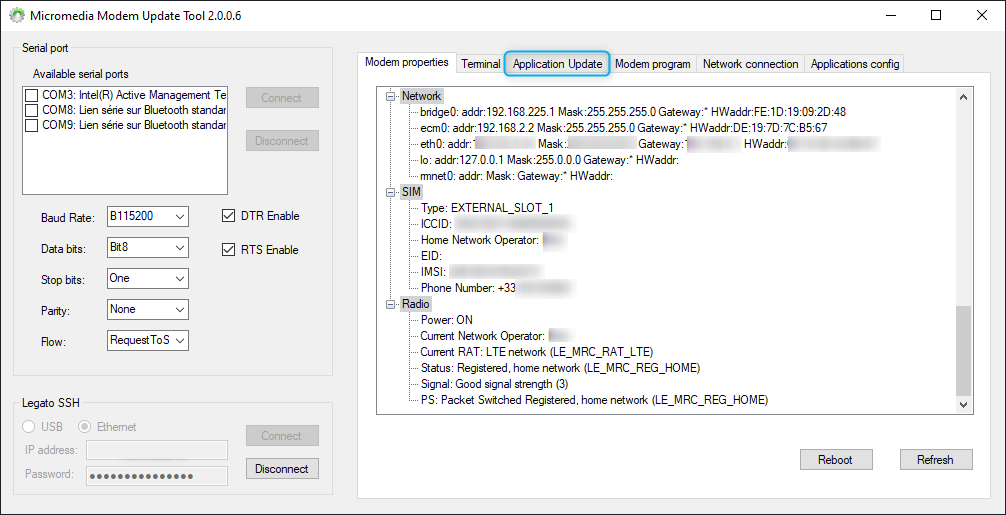Screen dimensions: 1006x515
Task: Check the COM8 Bluetooth serial port checkbox
Action: coord(32,110)
